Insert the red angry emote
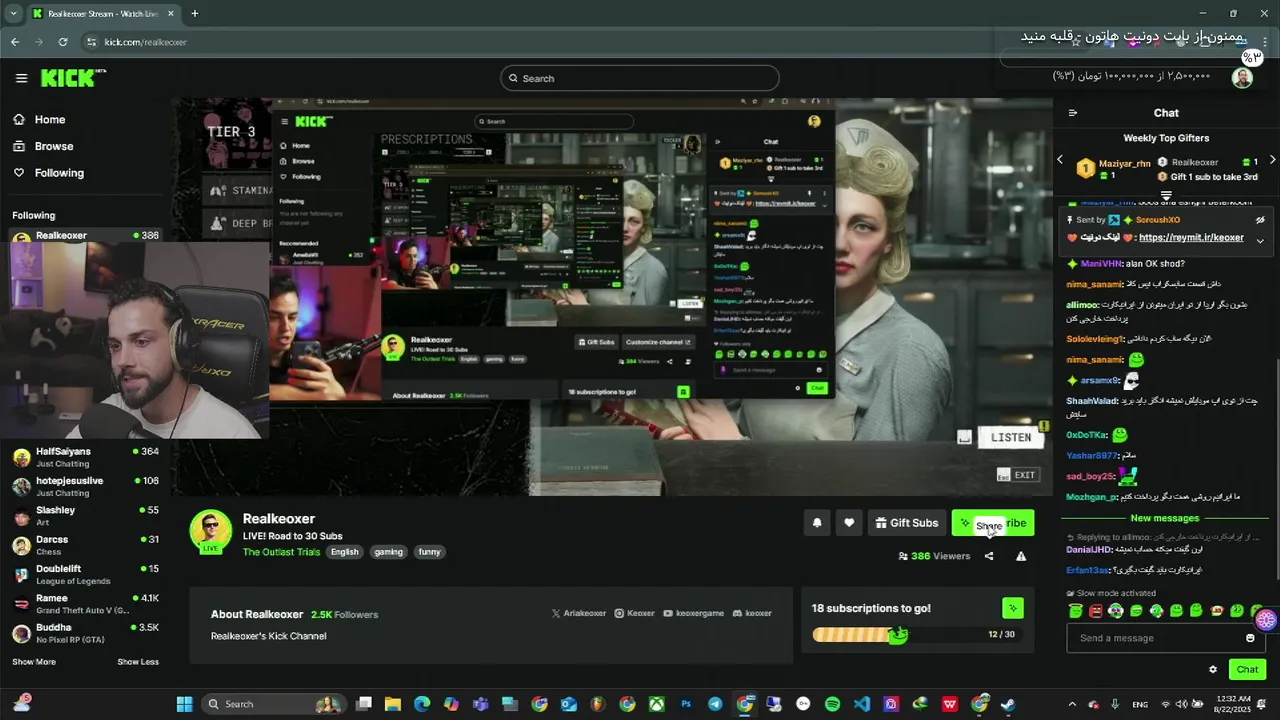This screenshot has width=1280, height=720. coord(1096,611)
